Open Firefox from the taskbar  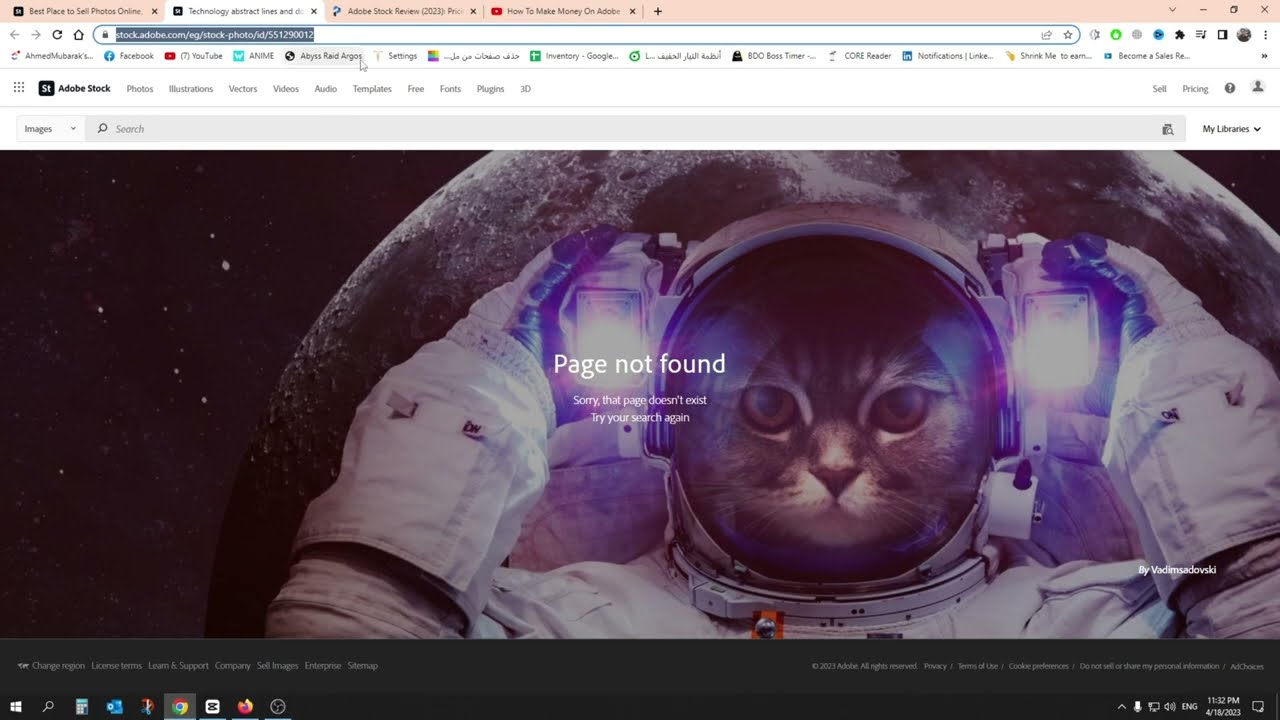coord(245,706)
